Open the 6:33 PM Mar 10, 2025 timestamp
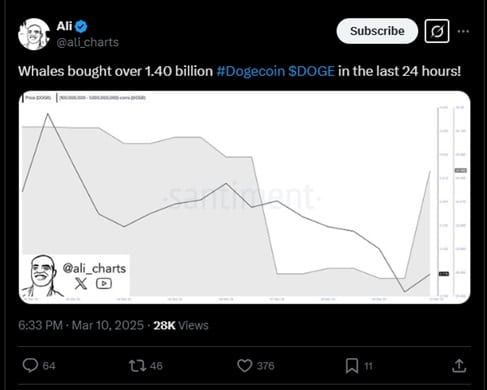Screen dimensions: 487x390 click(81, 325)
